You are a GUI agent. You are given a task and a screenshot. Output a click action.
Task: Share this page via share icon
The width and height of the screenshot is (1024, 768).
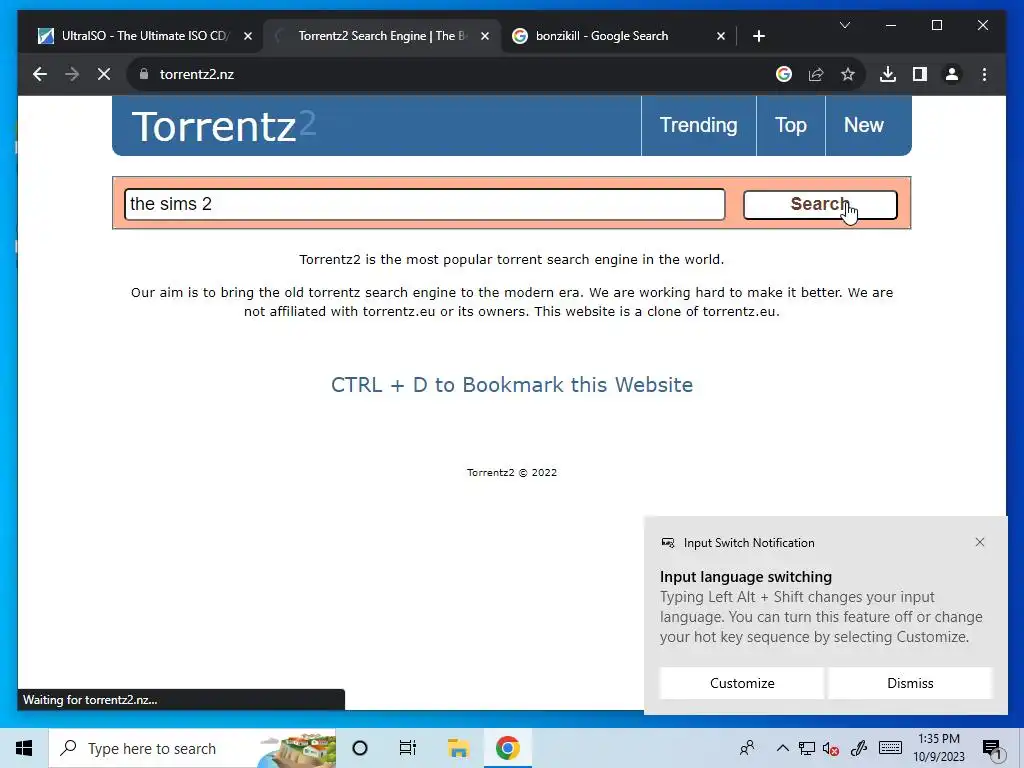[816, 74]
